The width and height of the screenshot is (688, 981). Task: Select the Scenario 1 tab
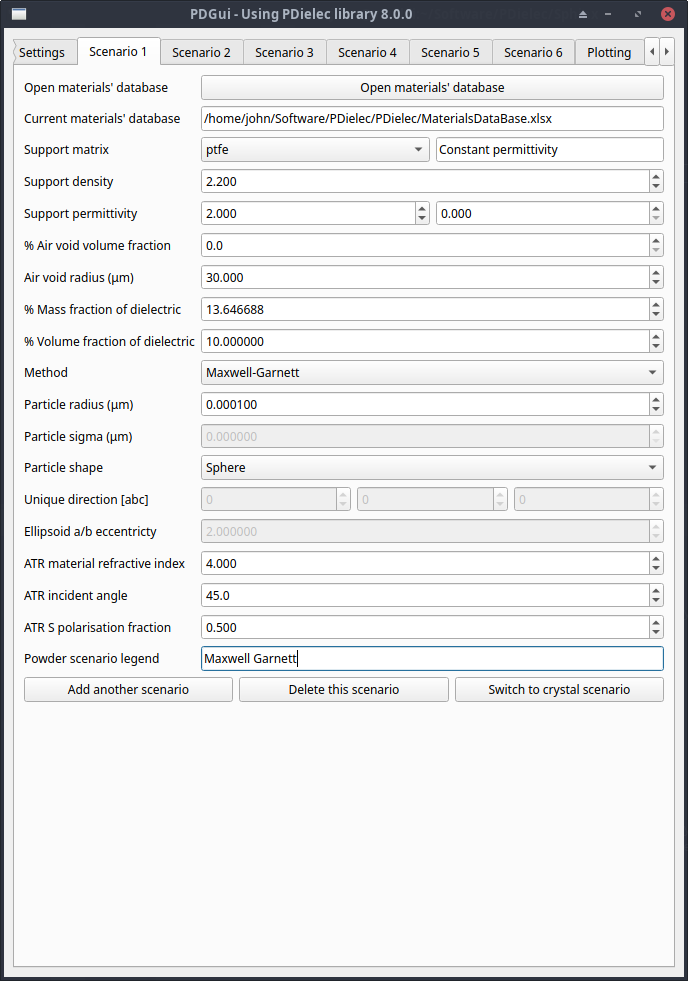click(118, 51)
